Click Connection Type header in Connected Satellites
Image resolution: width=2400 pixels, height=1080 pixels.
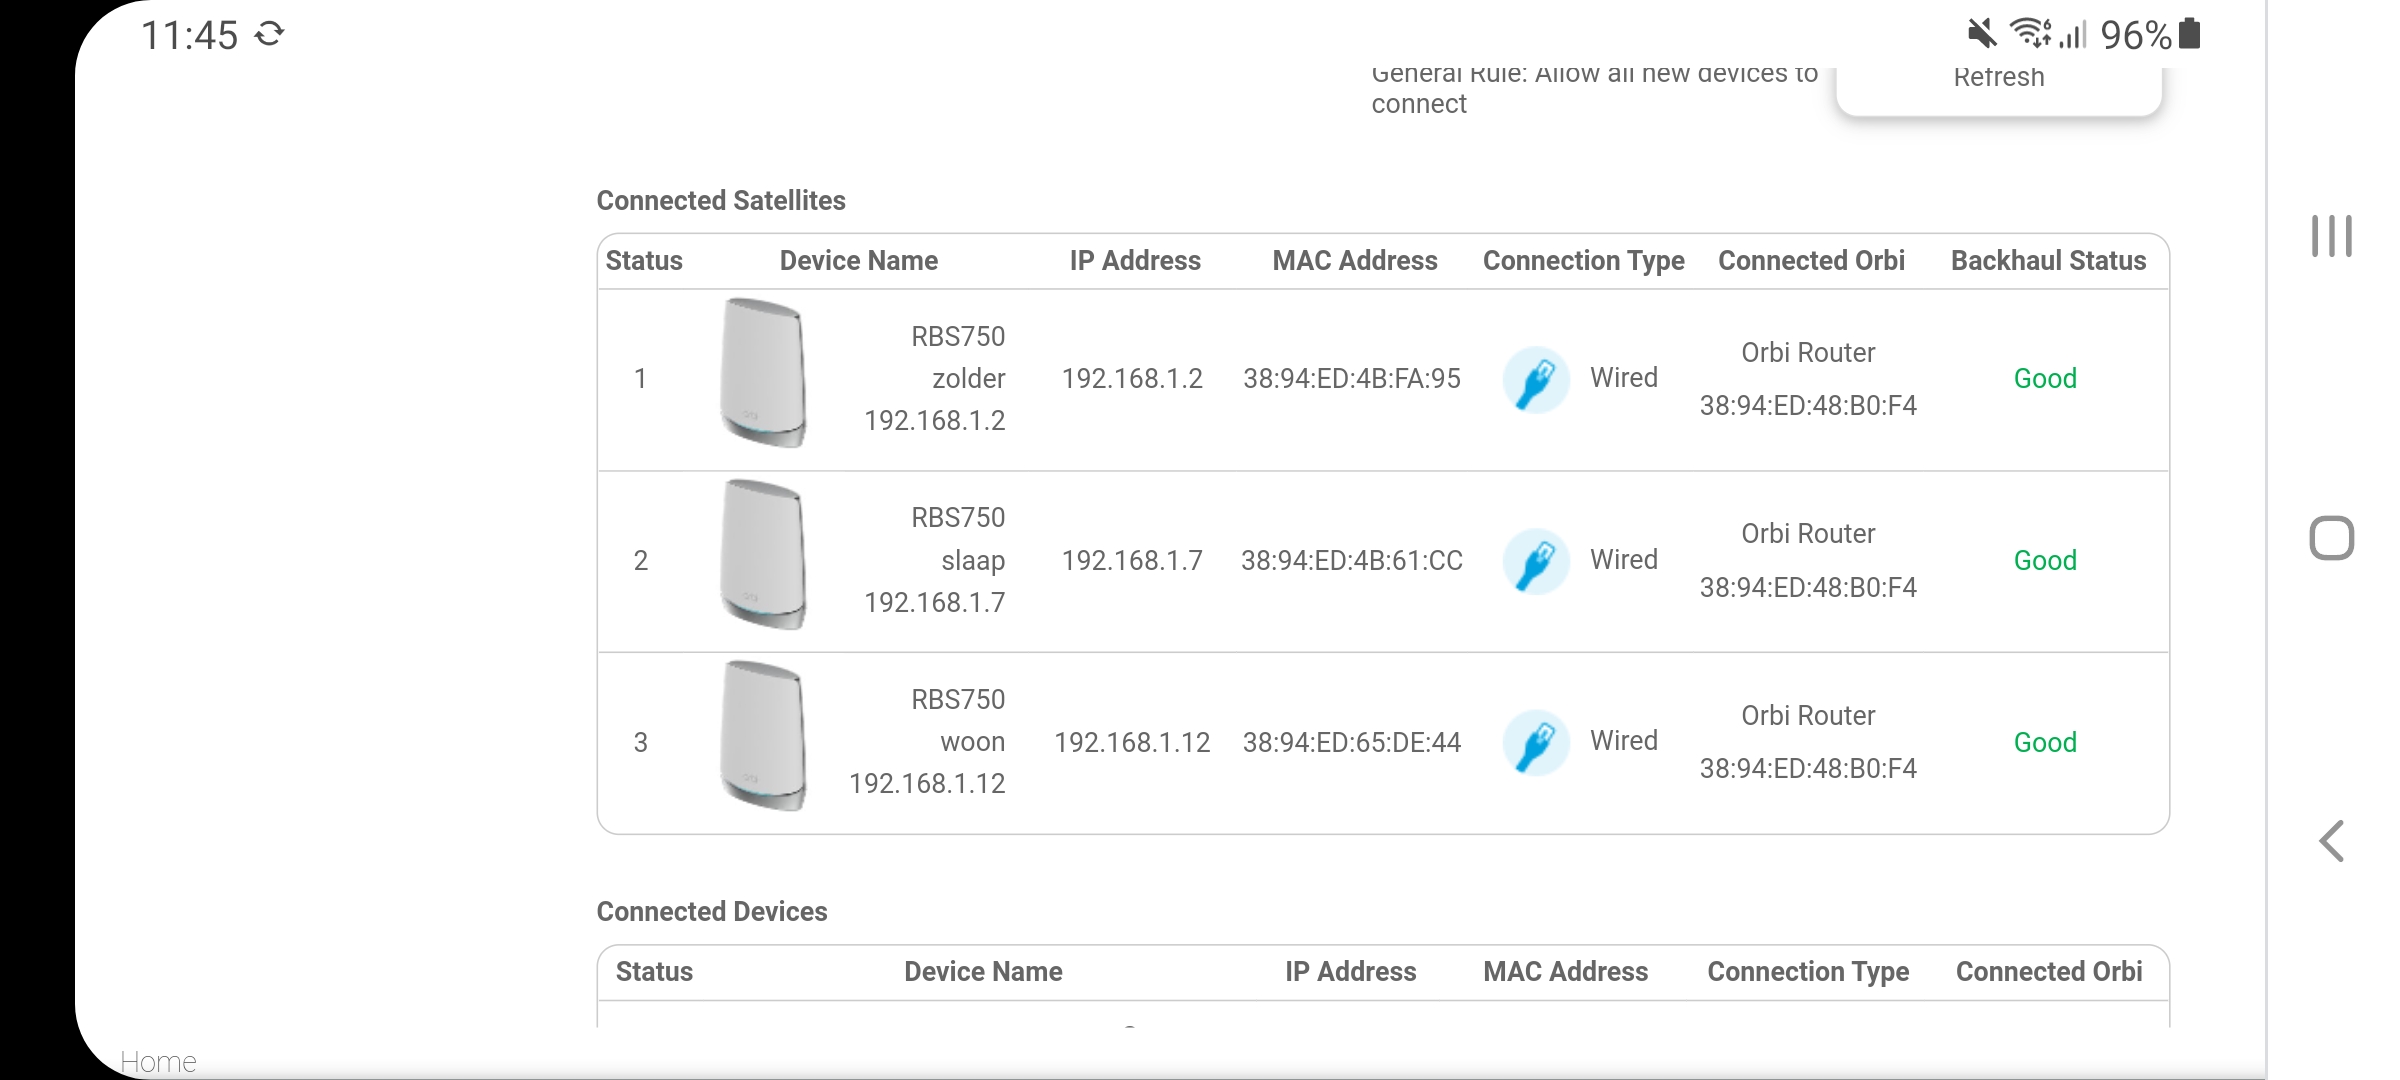point(1583,261)
